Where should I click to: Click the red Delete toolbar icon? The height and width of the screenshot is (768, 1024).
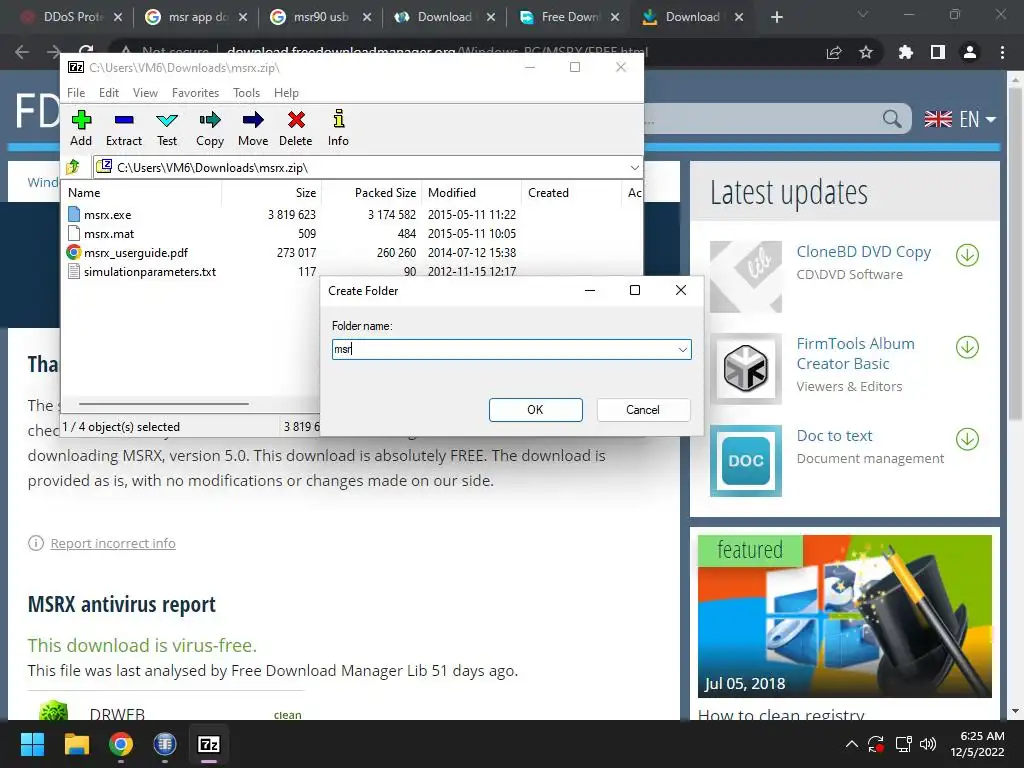click(296, 120)
